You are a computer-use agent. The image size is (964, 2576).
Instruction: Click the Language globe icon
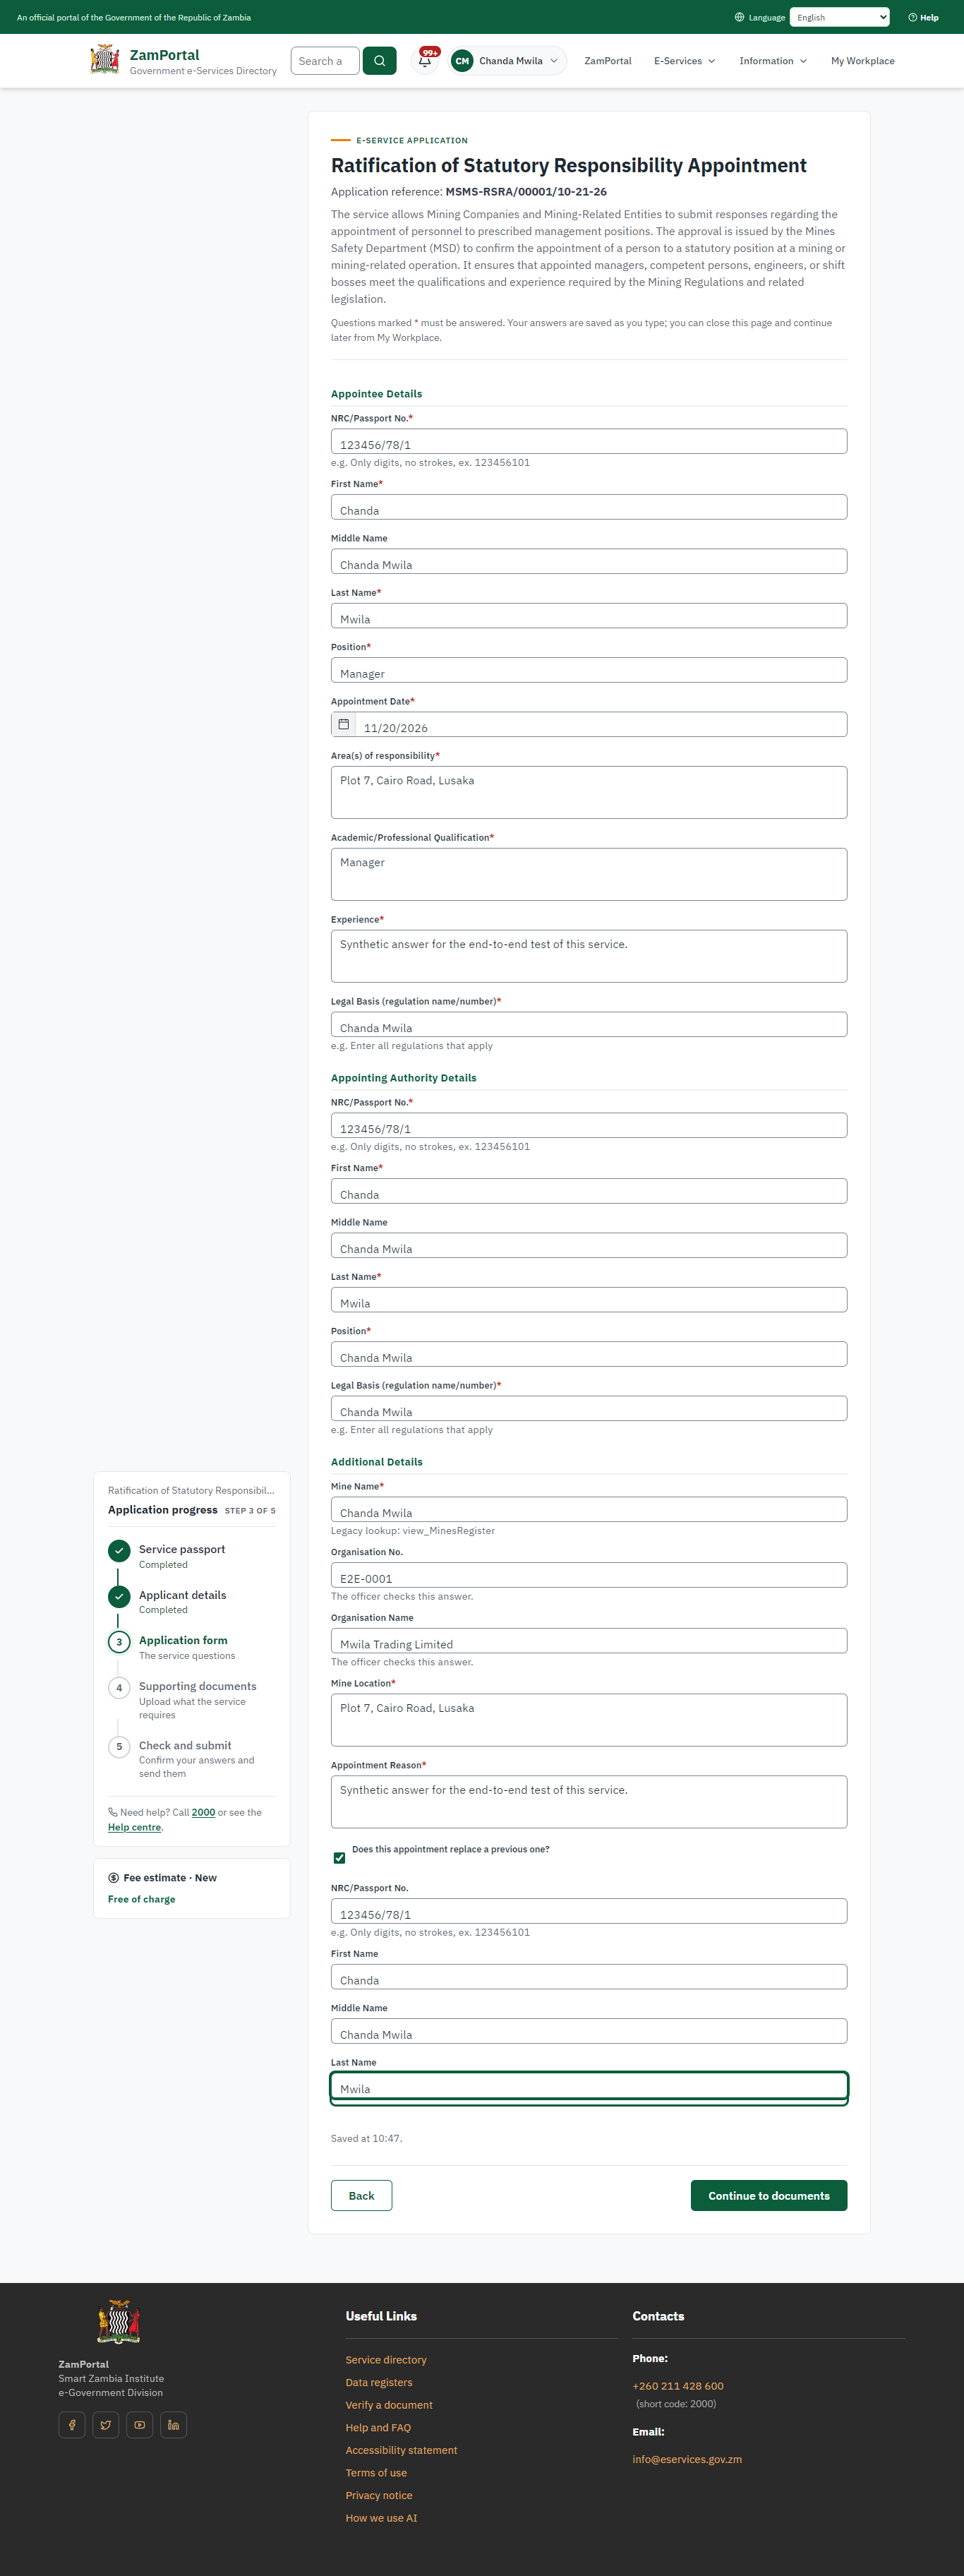[739, 17]
